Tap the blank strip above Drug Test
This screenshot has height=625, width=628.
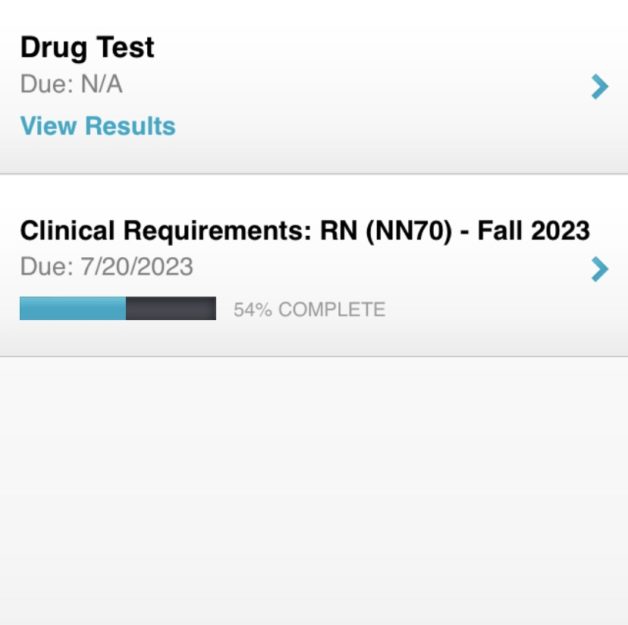pyautogui.click(x=314, y=12)
